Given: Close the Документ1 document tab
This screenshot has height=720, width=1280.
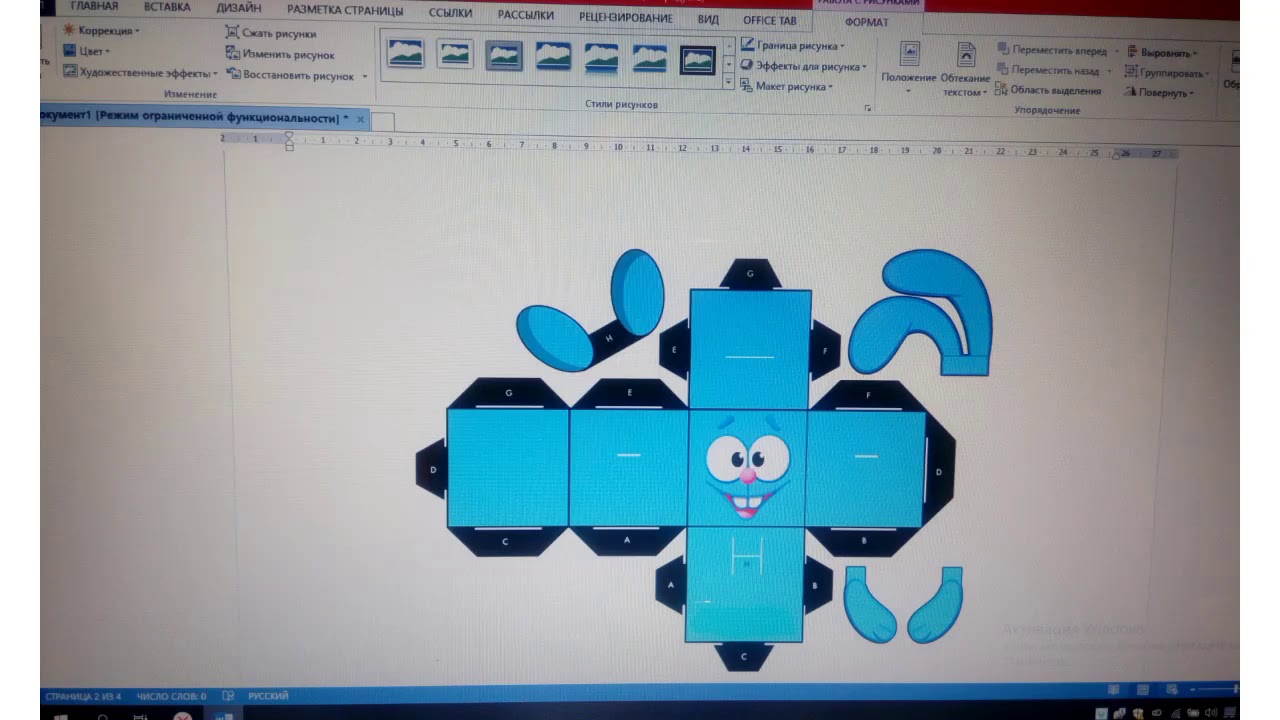Looking at the screenshot, I should pos(360,119).
